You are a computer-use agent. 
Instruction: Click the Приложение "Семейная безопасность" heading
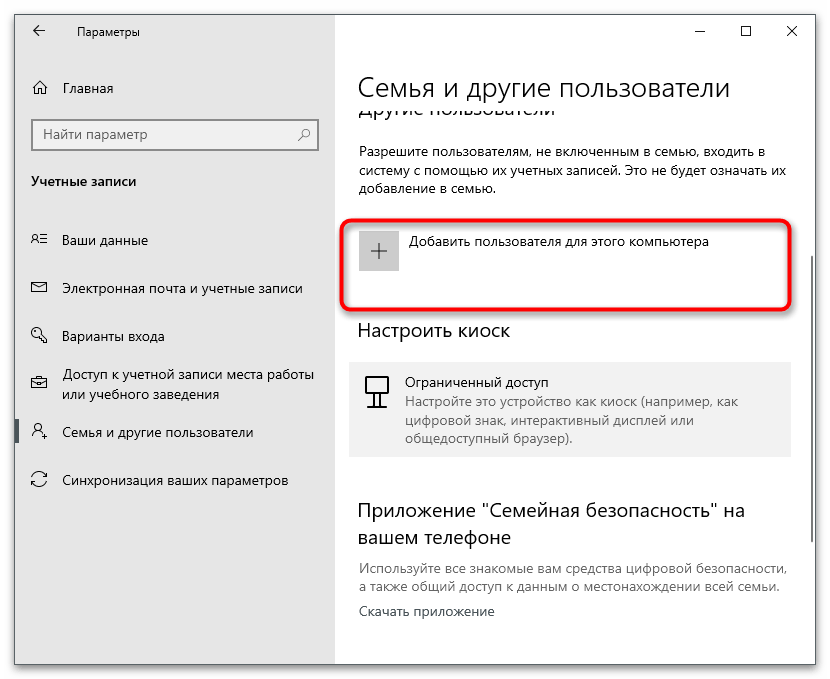551,524
